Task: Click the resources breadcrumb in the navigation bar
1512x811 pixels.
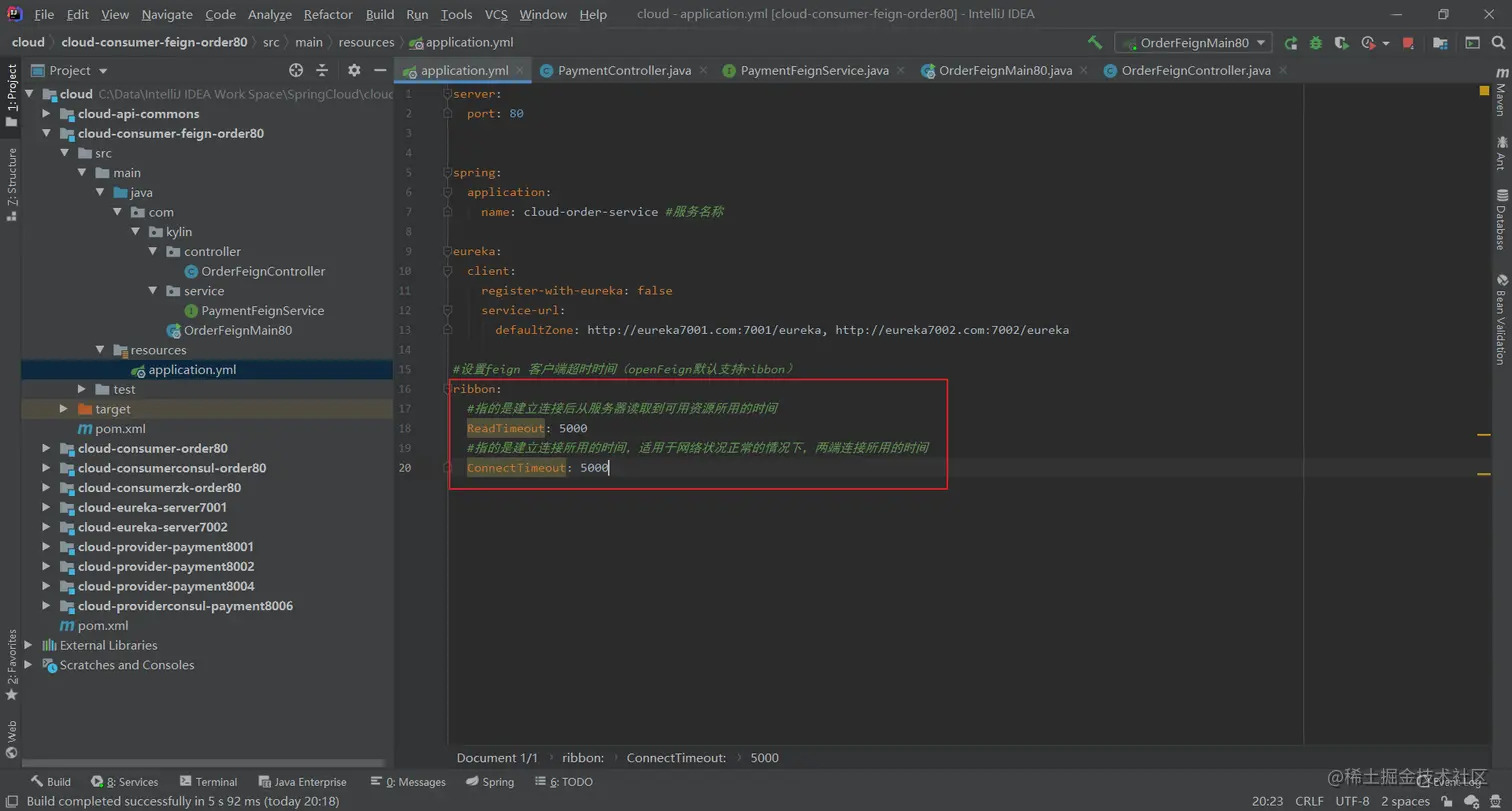Action: (x=366, y=43)
